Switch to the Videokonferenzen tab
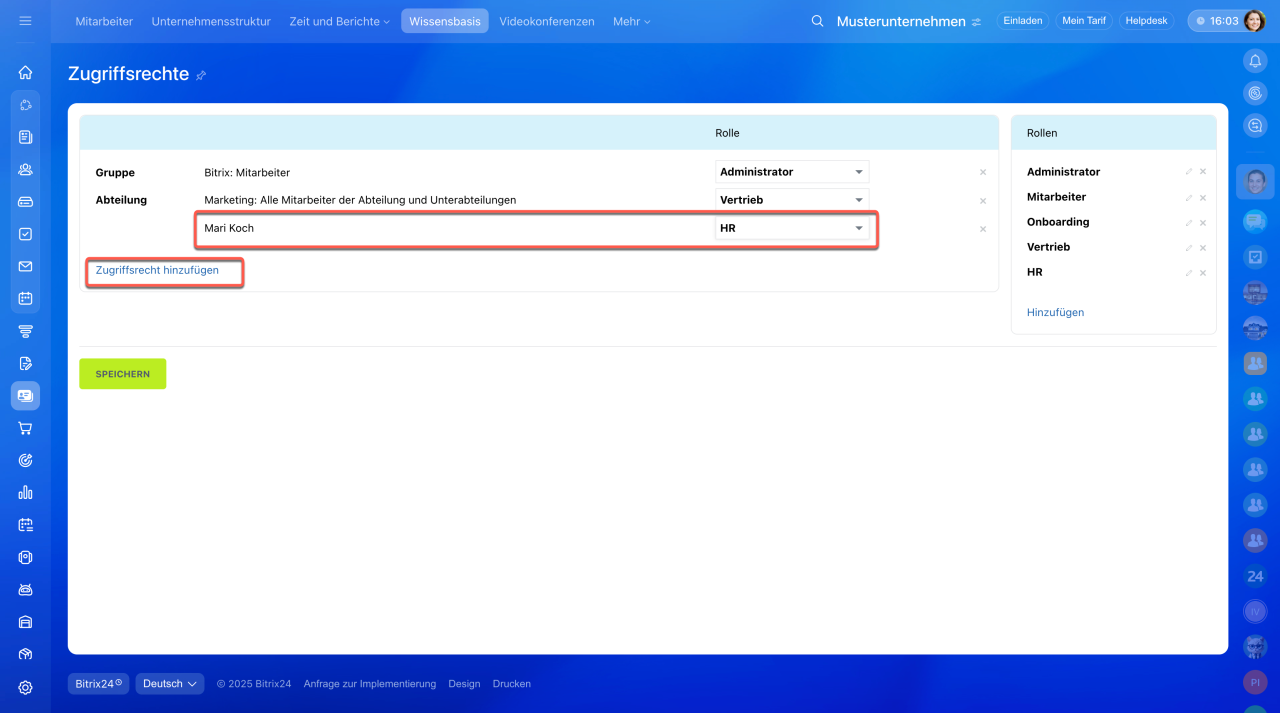The height and width of the screenshot is (713, 1280). click(546, 21)
